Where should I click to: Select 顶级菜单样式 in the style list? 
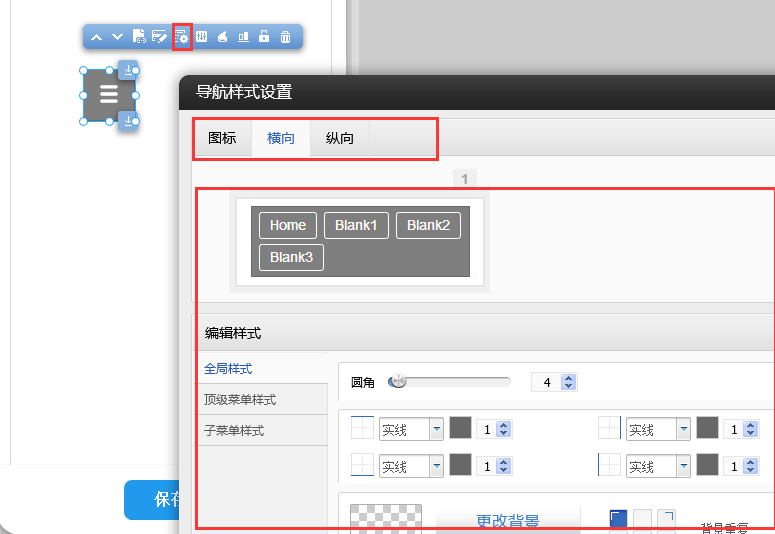tap(240, 400)
